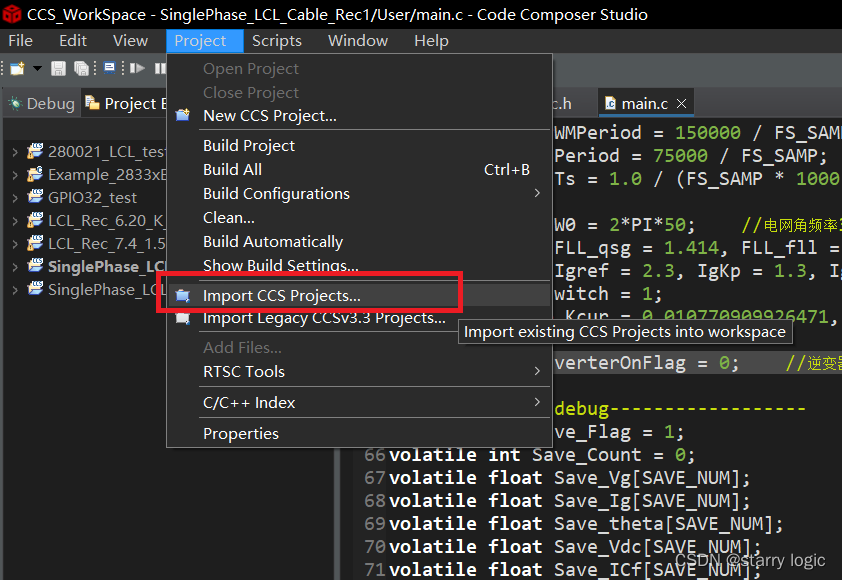Image resolution: width=842 pixels, height=580 pixels.
Task: Switch to the Debug view tab
Action: (x=42, y=103)
